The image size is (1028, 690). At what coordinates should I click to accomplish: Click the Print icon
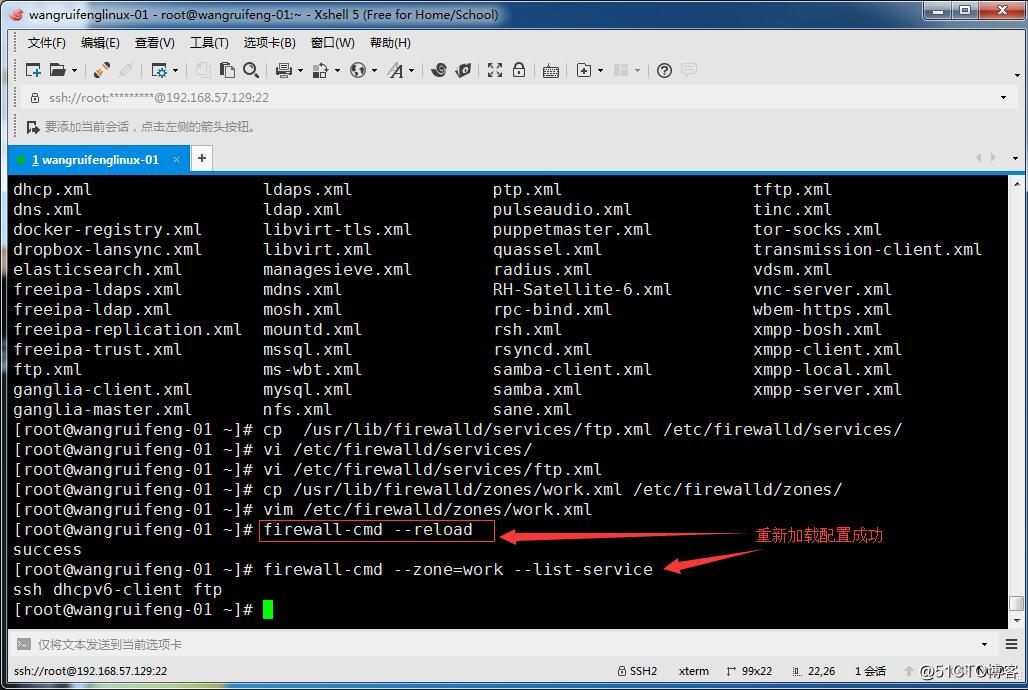tap(284, 70)
